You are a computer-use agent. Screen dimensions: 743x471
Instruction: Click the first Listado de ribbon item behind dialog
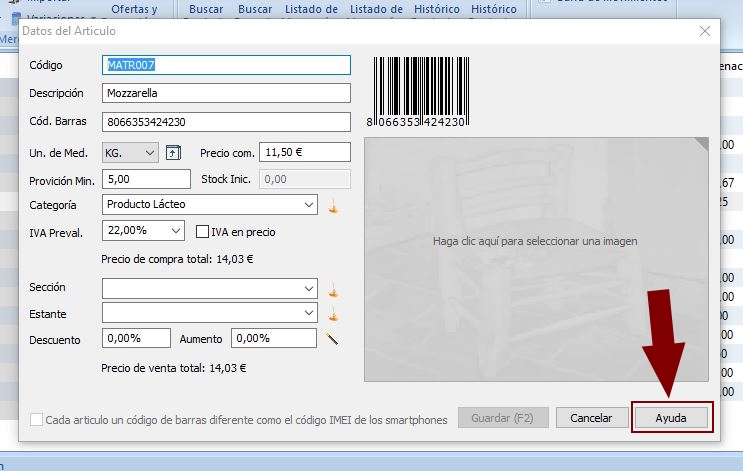pos(311,9)
